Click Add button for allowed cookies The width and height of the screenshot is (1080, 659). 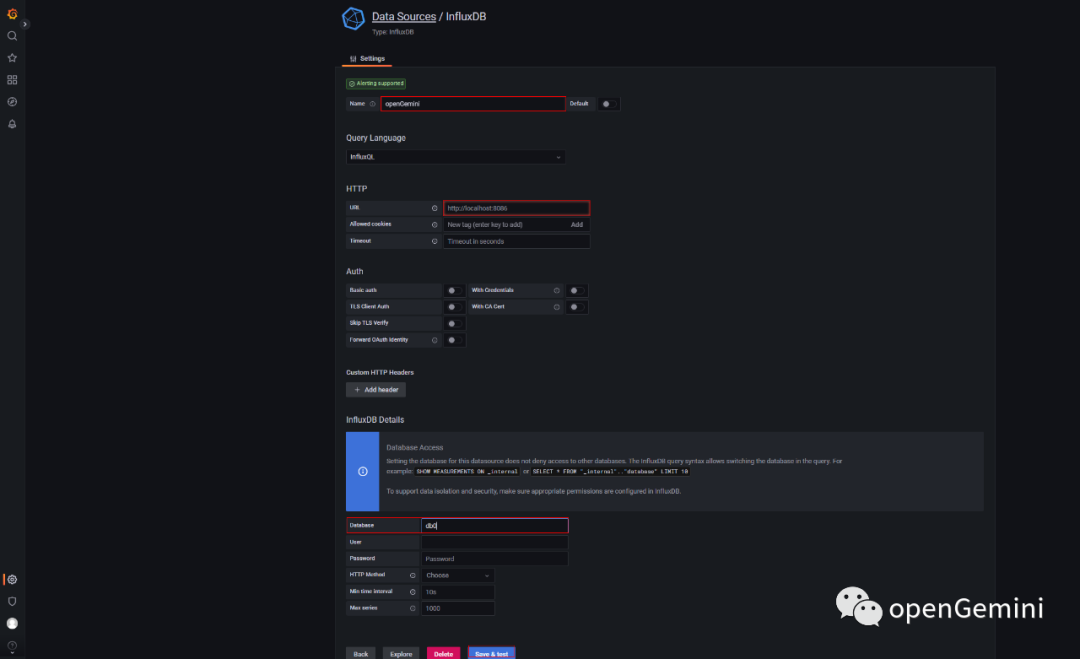(x=577, y=224)
